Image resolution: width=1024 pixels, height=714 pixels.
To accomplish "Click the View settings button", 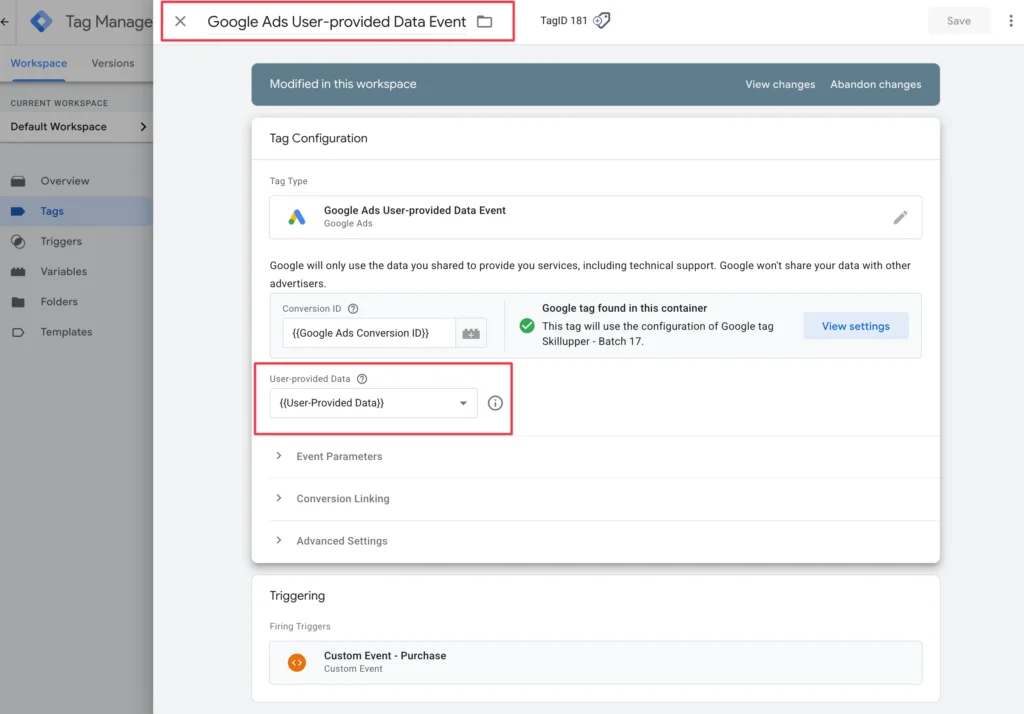I will tap(855, 326).
